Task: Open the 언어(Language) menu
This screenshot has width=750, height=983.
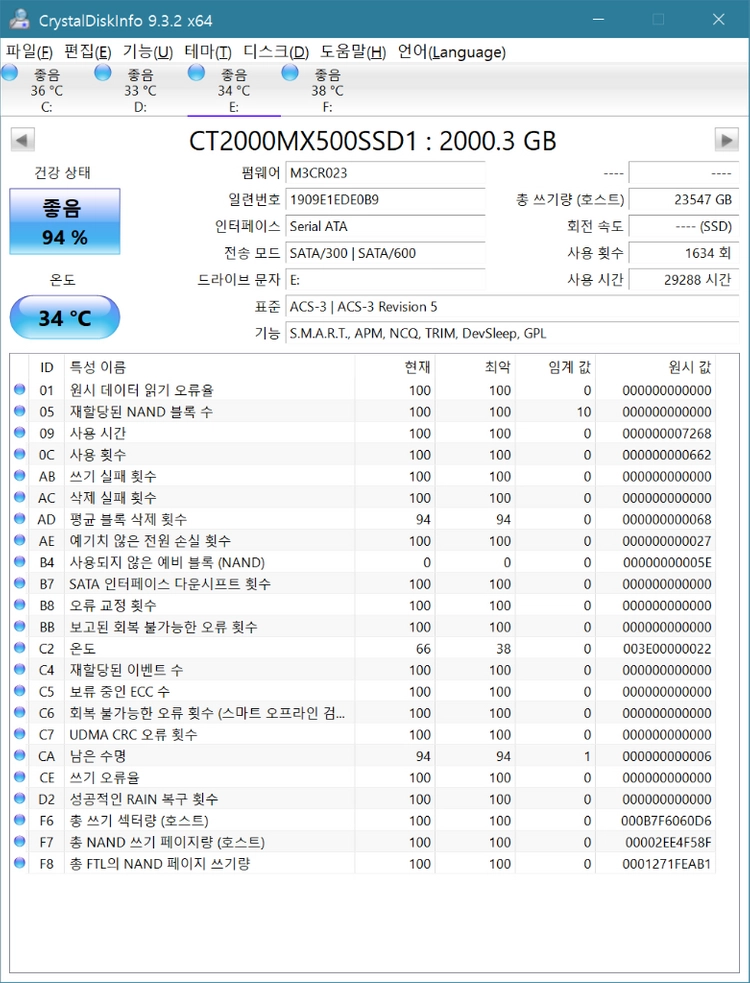Action: [x=452, y=52]
